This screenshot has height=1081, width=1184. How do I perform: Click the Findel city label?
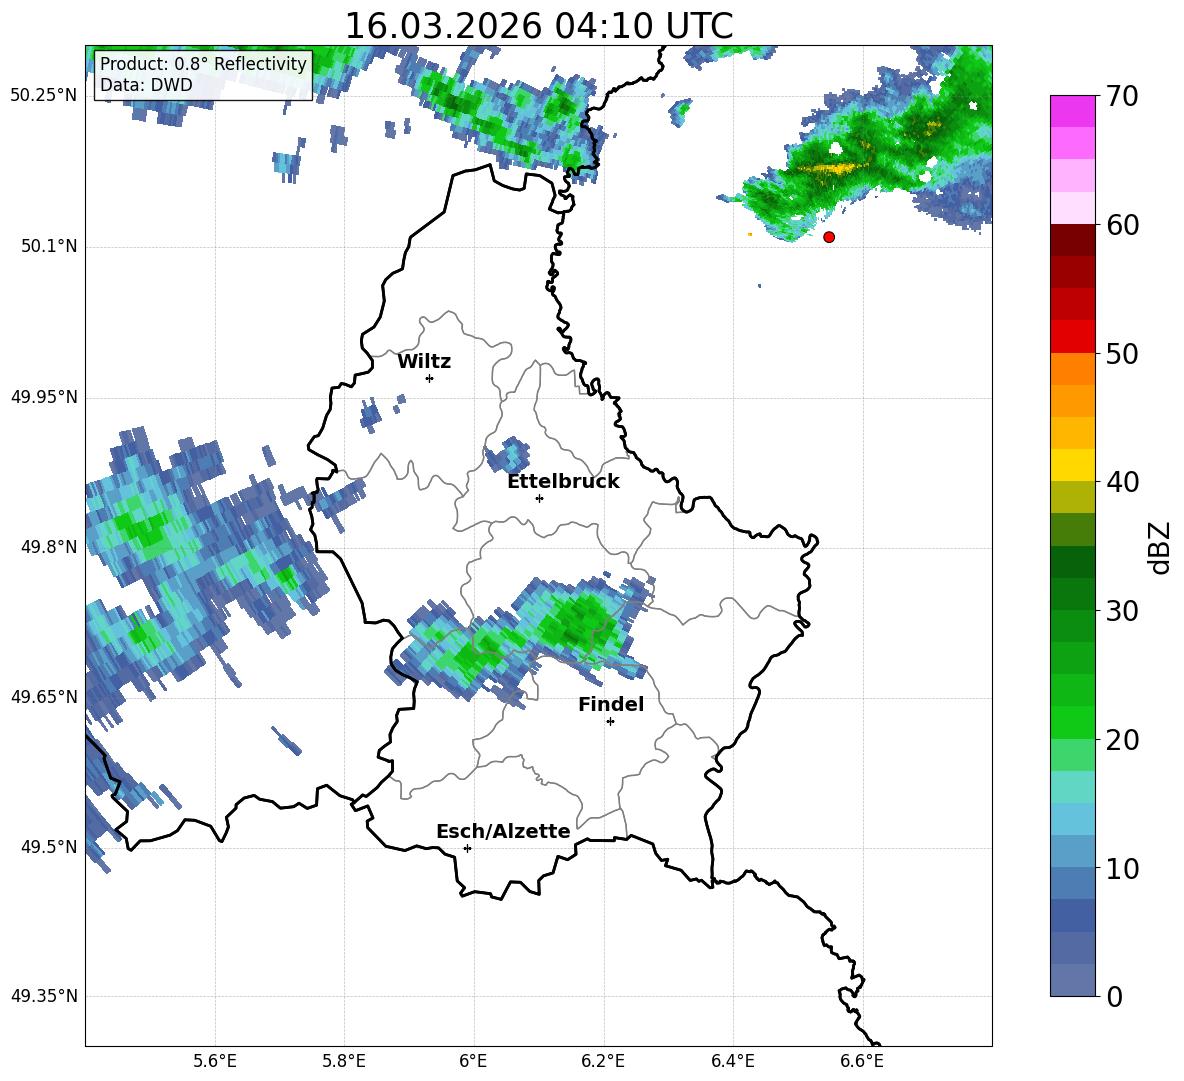[x=611, y=705]
